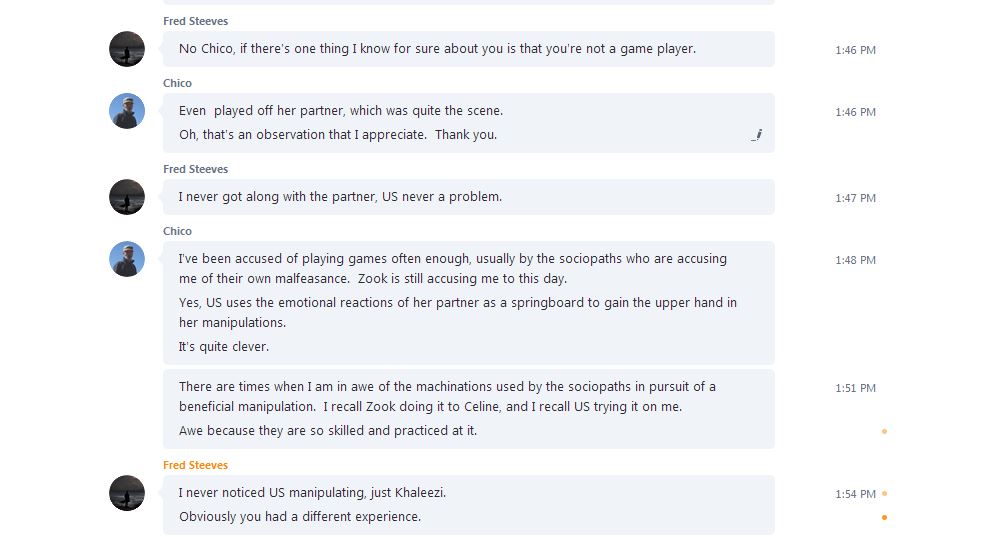Click the orange status dot beside 'Awe because' message
984x537 pixels.
(885, 431)
